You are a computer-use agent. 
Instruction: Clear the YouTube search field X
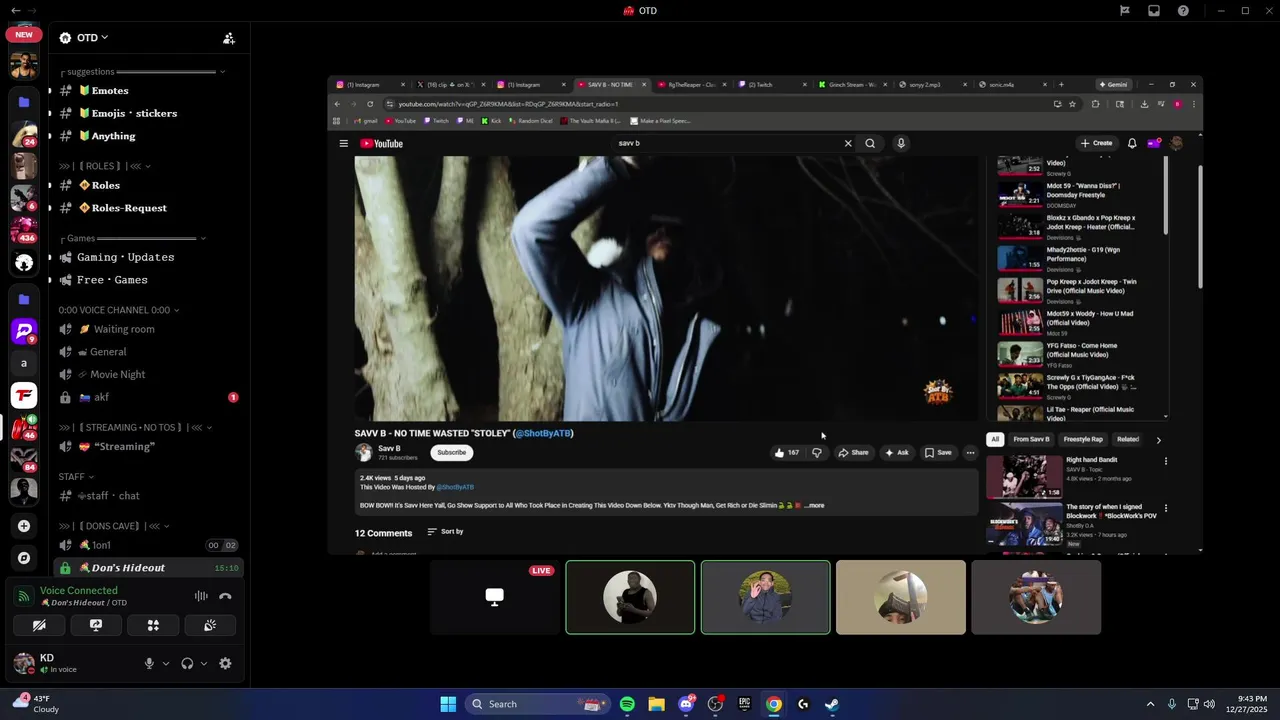(x=848, y=143)
